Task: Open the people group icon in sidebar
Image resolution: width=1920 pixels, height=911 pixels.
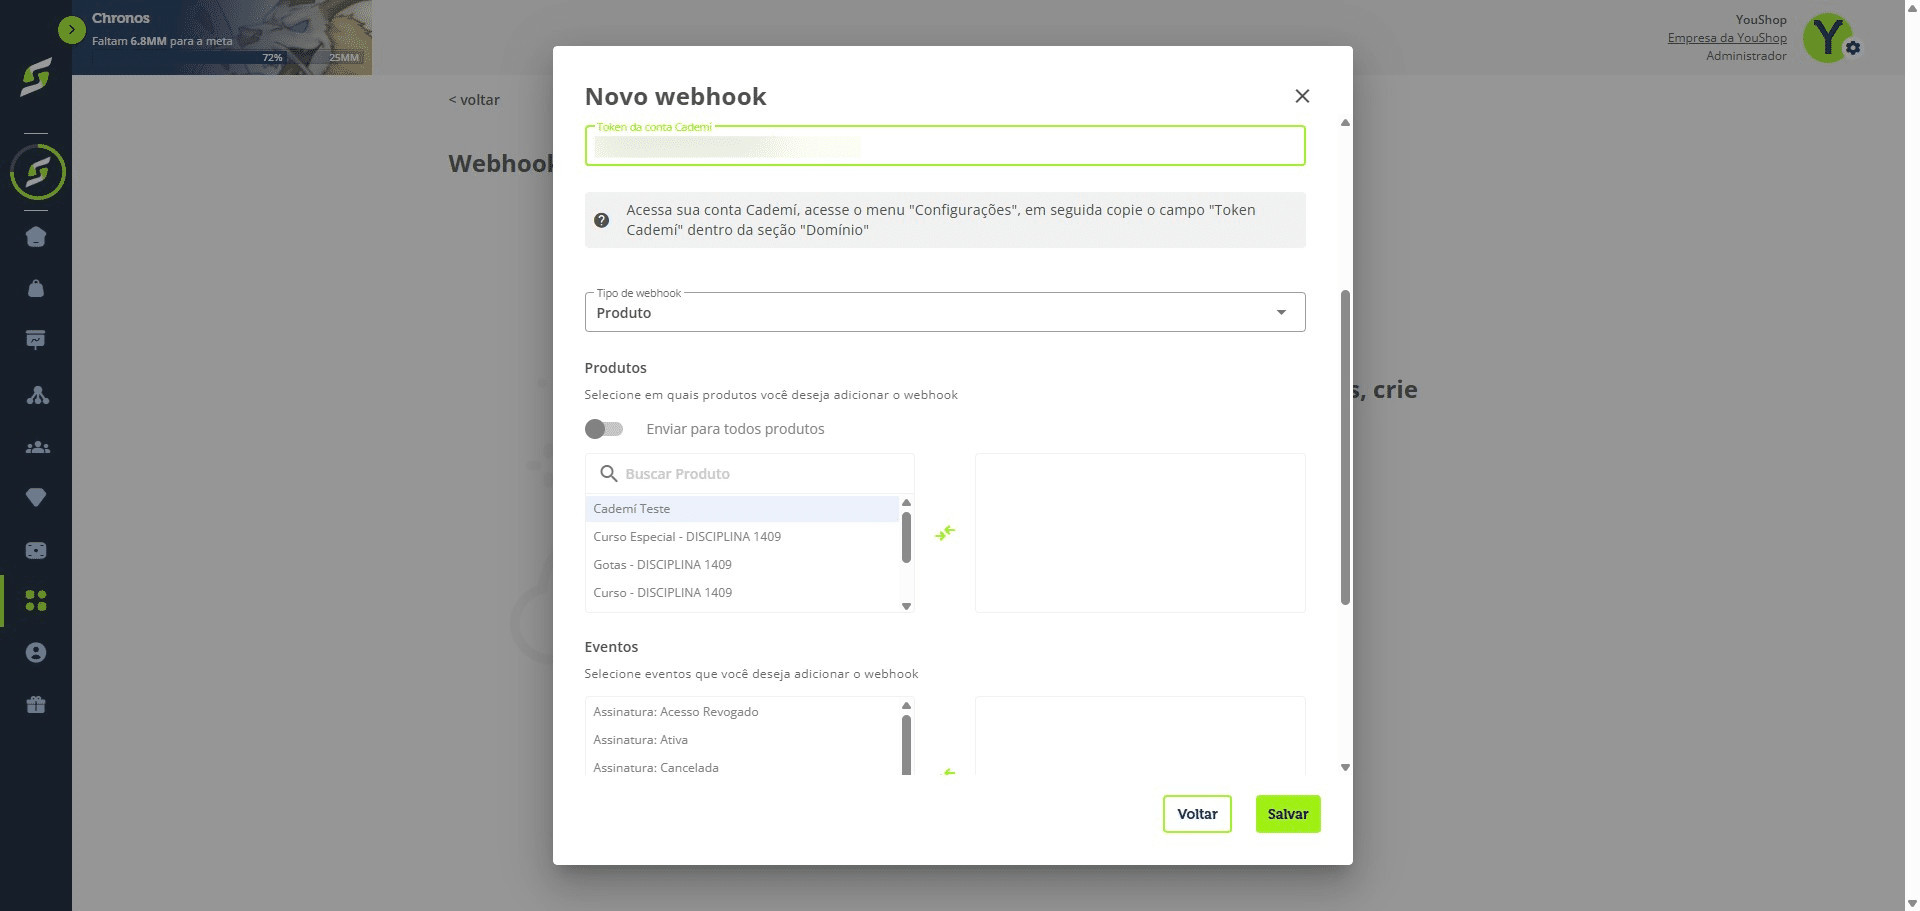Action: tap(37, 447)
